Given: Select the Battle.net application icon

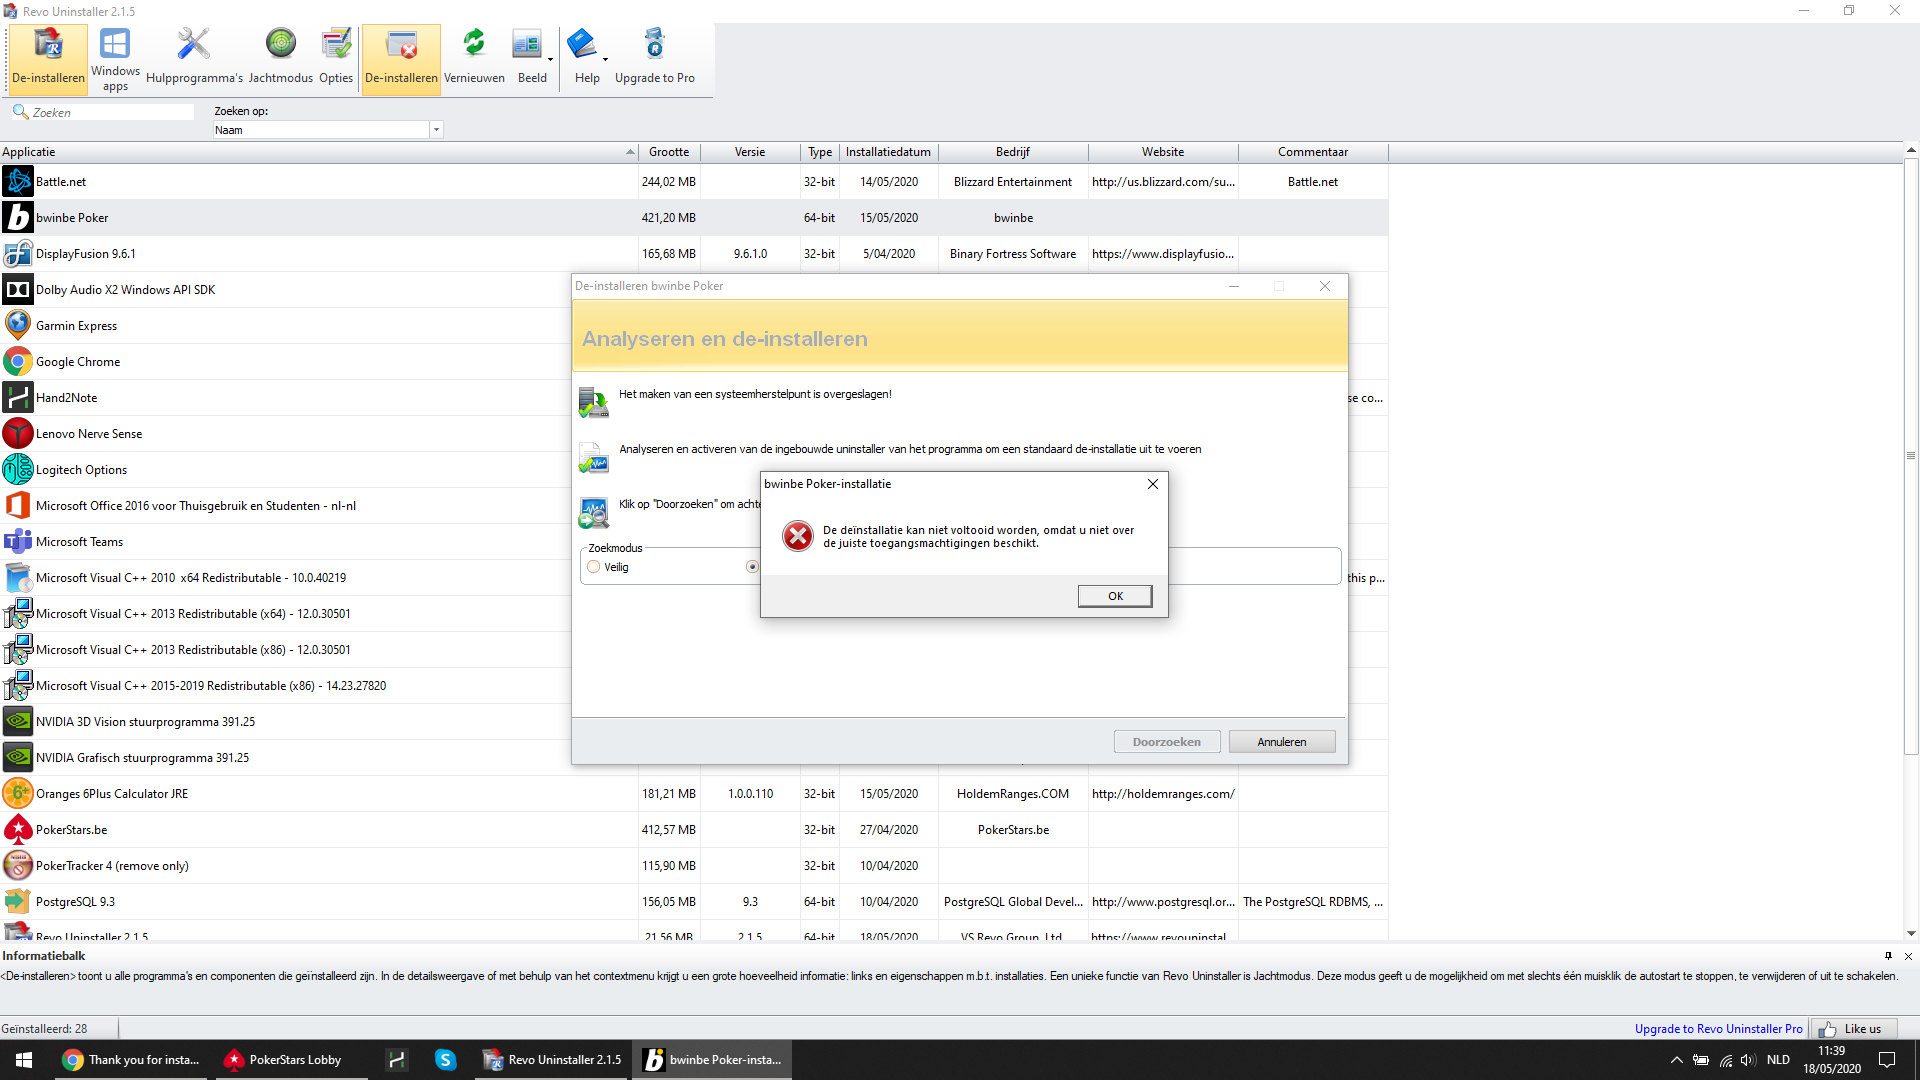Looking at the screenshot, I should tap(18, 182).
